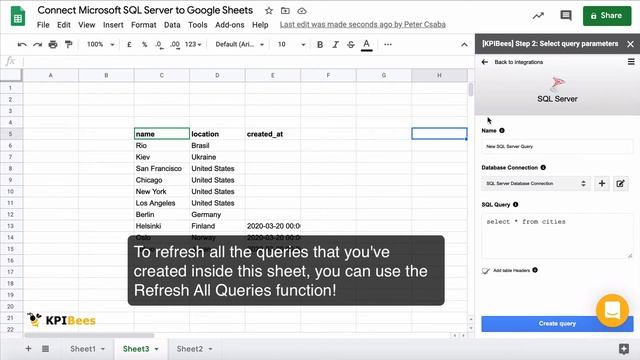Check cloud save status icon
Screen dimensions: 640x360
click(x=302, y=11)
